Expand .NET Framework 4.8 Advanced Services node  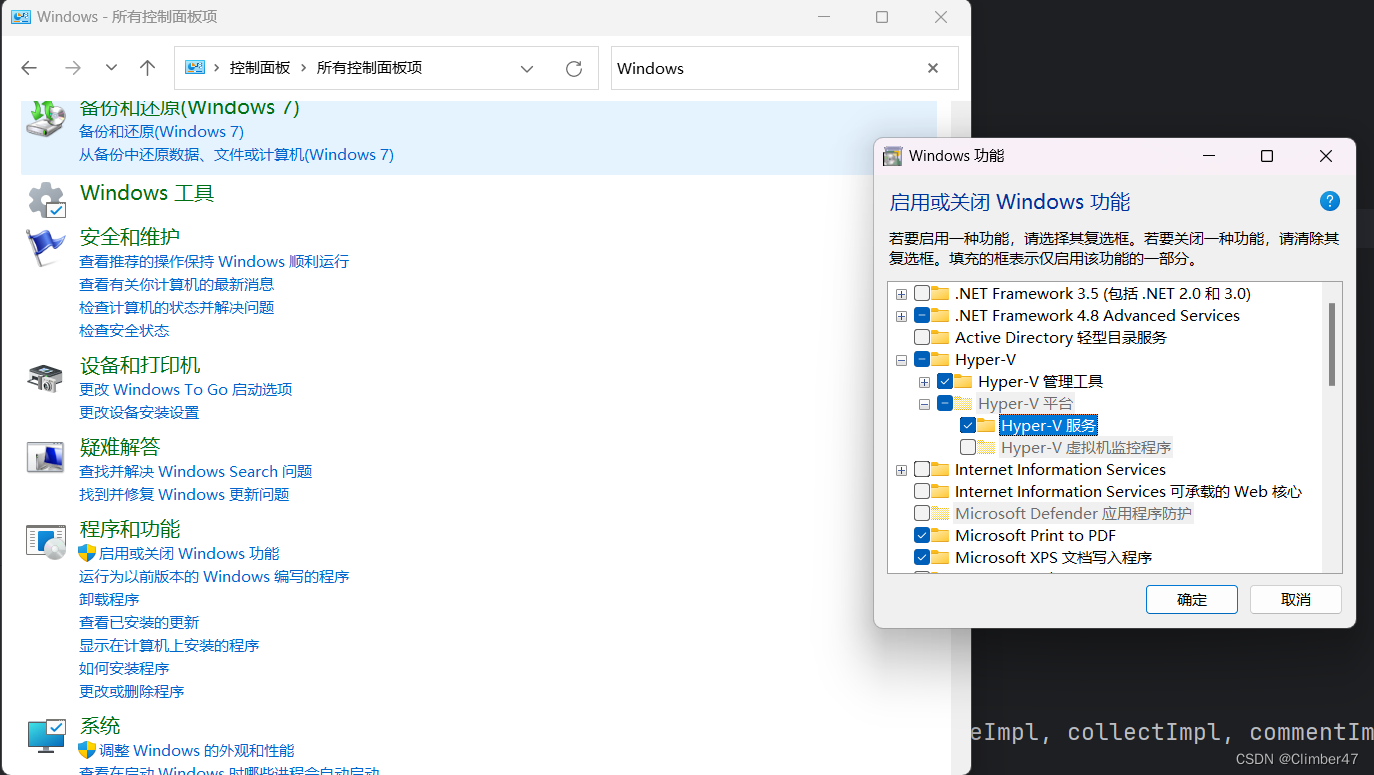click(x=902, y=316)
